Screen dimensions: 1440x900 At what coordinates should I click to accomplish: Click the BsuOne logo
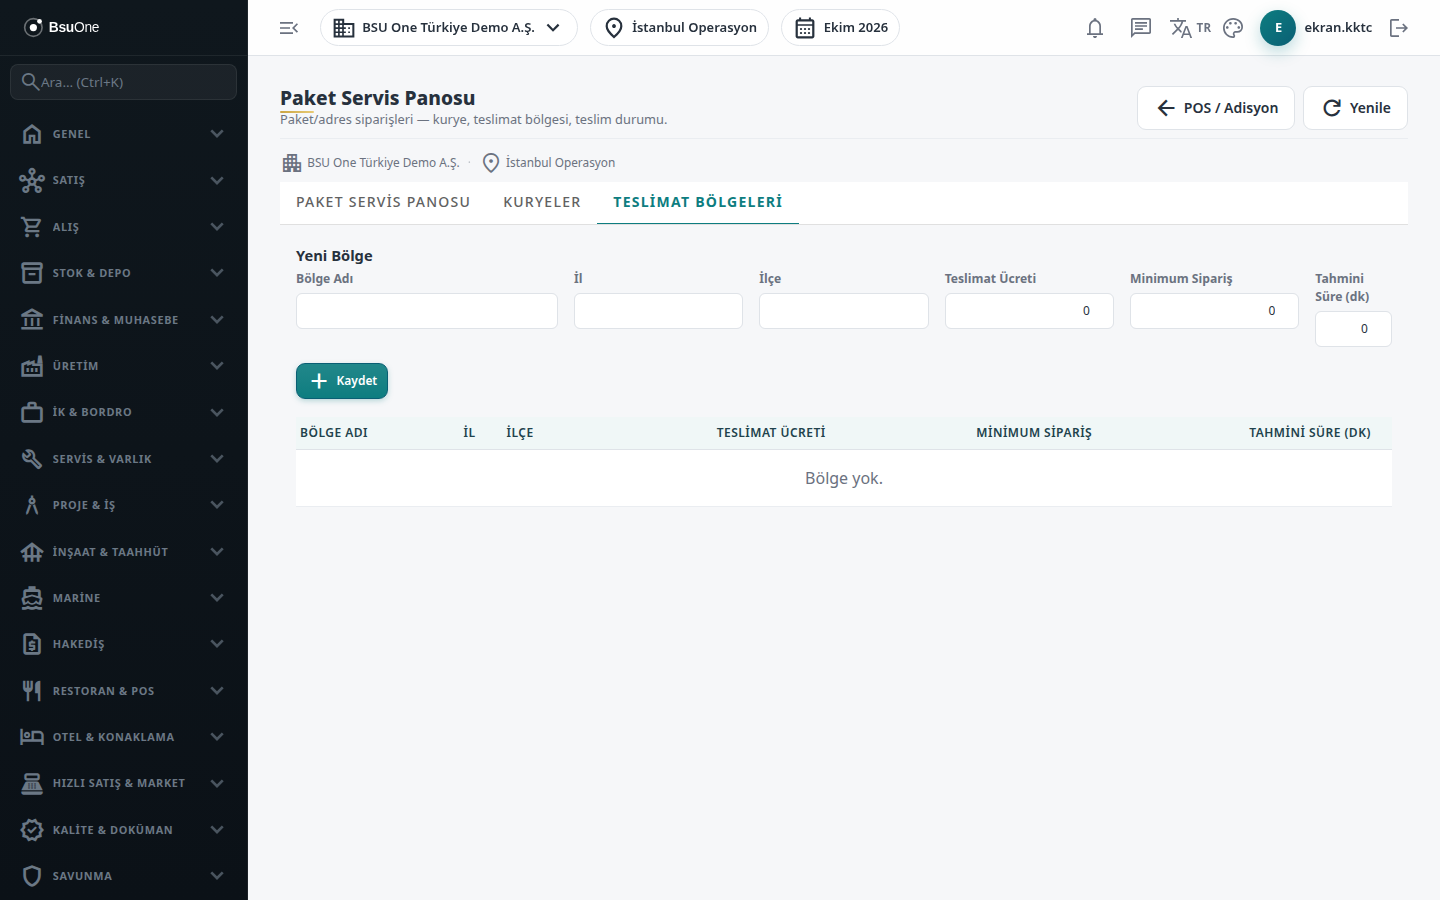62,27
